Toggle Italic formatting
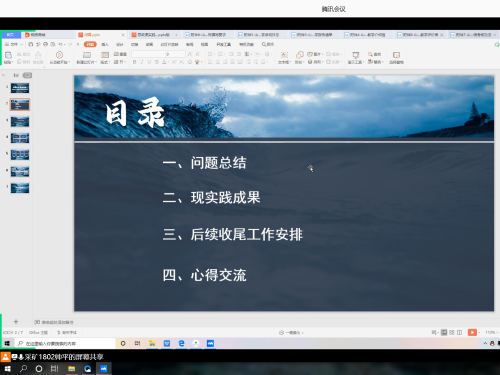 tap(142, 62)
